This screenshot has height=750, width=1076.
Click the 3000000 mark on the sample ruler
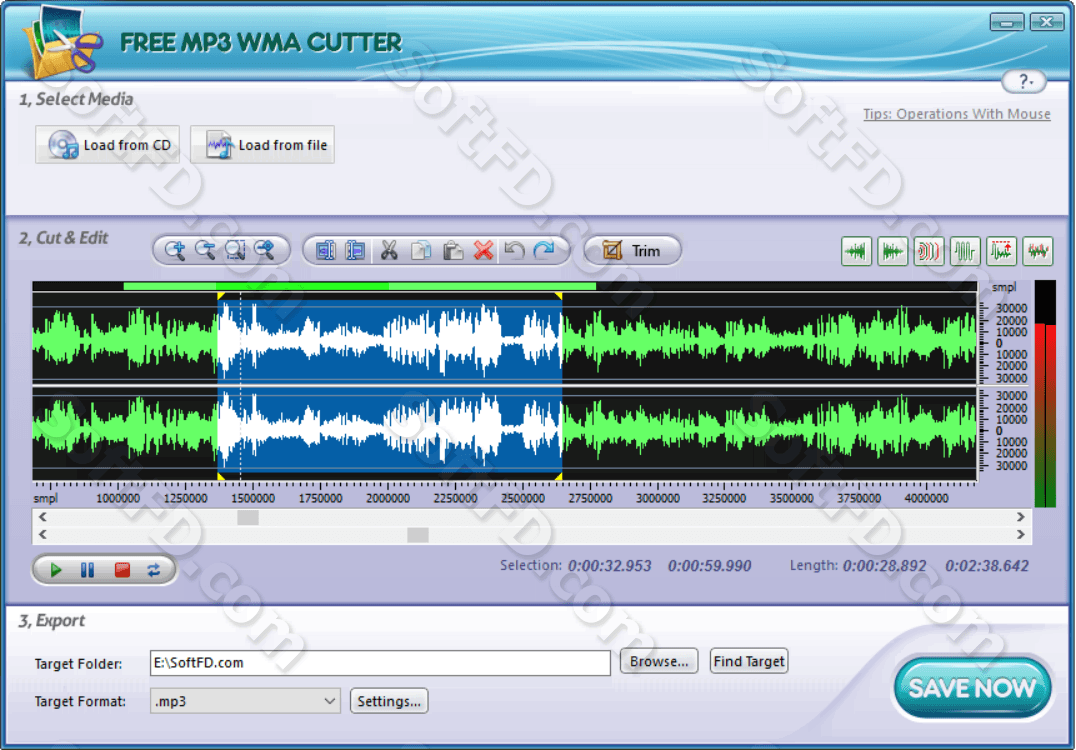[657, 498]
